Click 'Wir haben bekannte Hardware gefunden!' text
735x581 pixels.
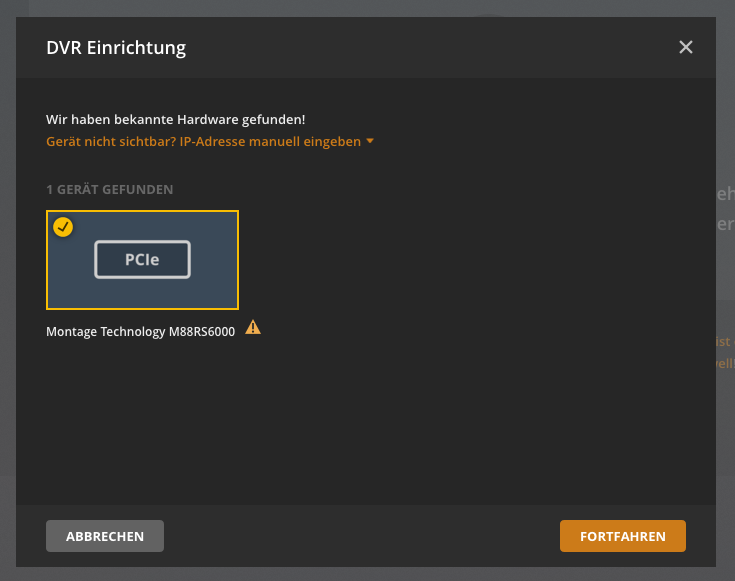[x=175, y=120]
